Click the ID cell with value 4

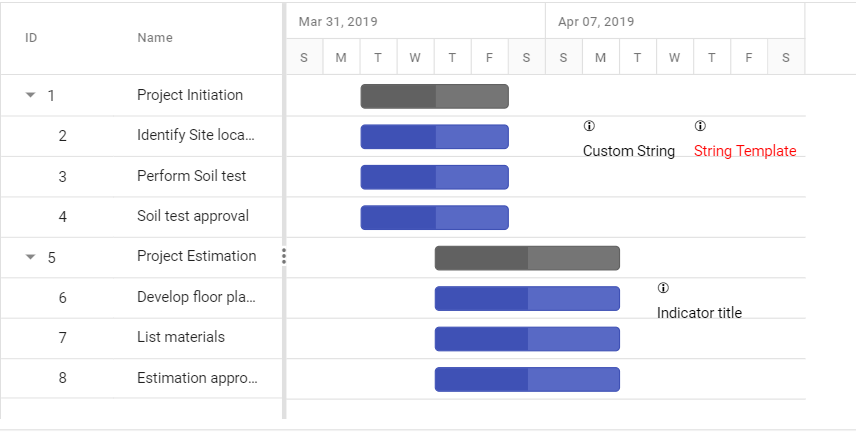(62, 217)
